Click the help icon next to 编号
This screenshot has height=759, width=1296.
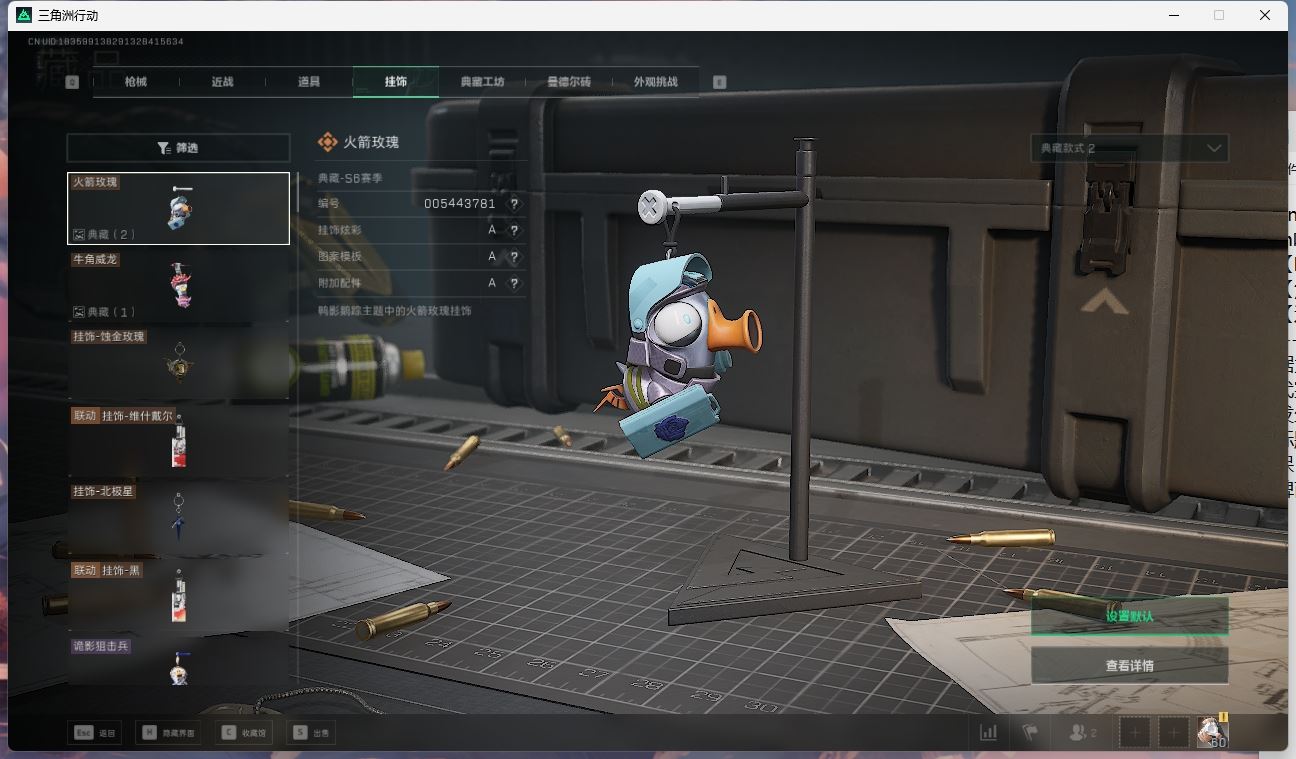[514, 204]
